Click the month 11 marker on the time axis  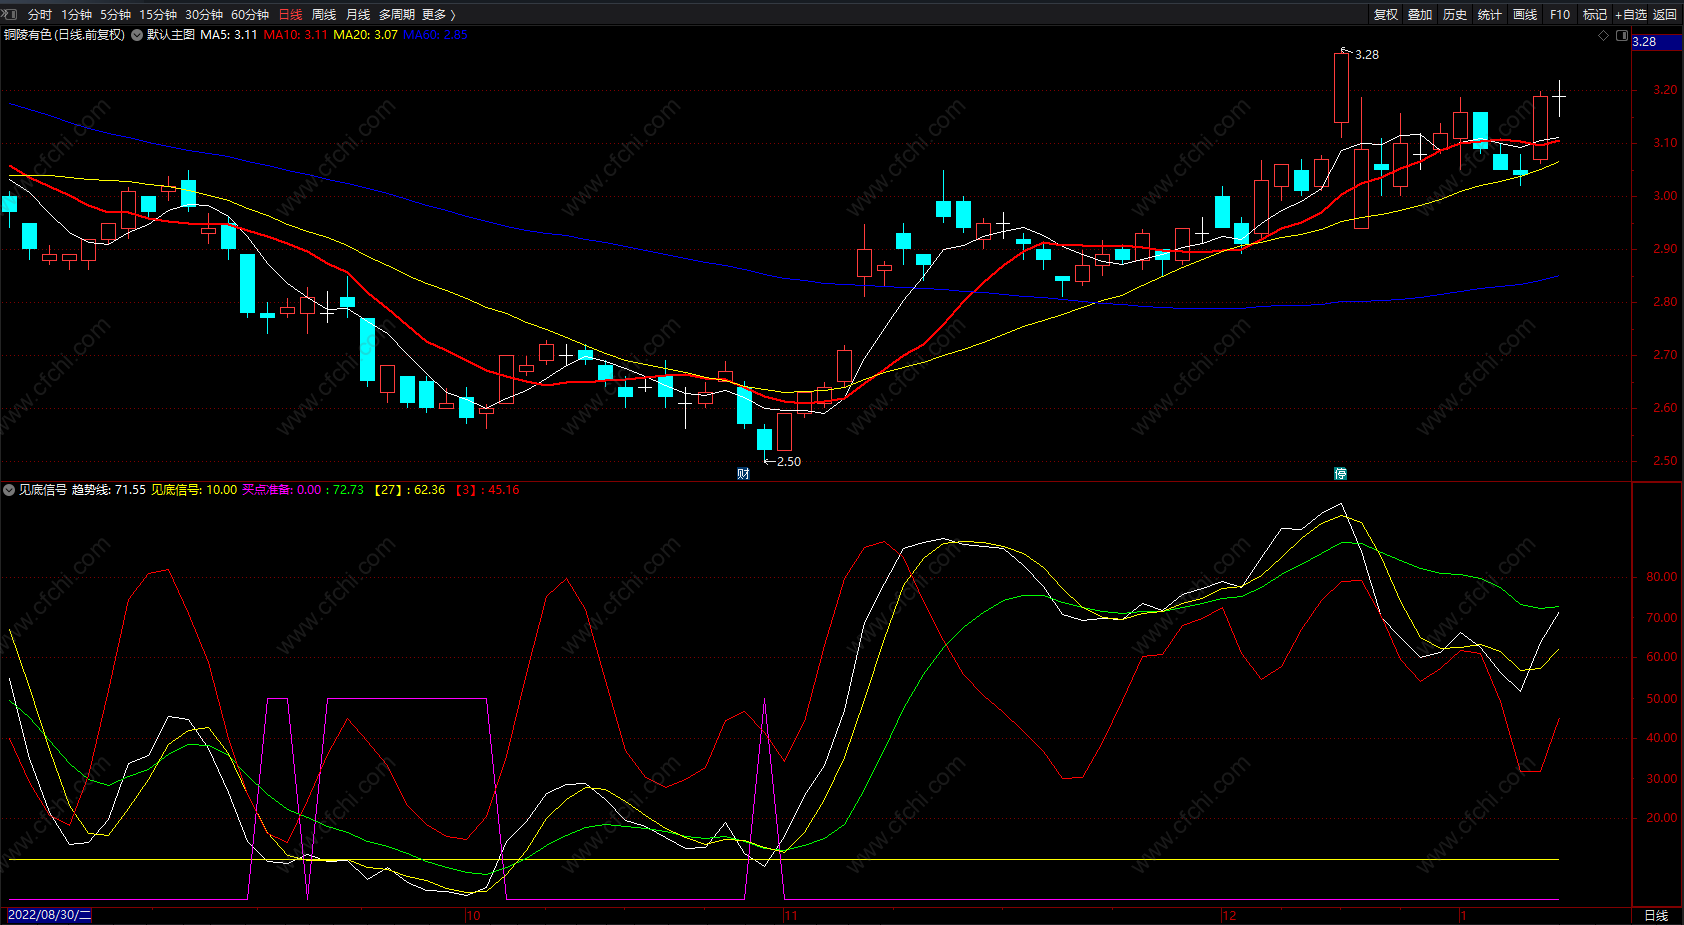[x=791, y=916]
